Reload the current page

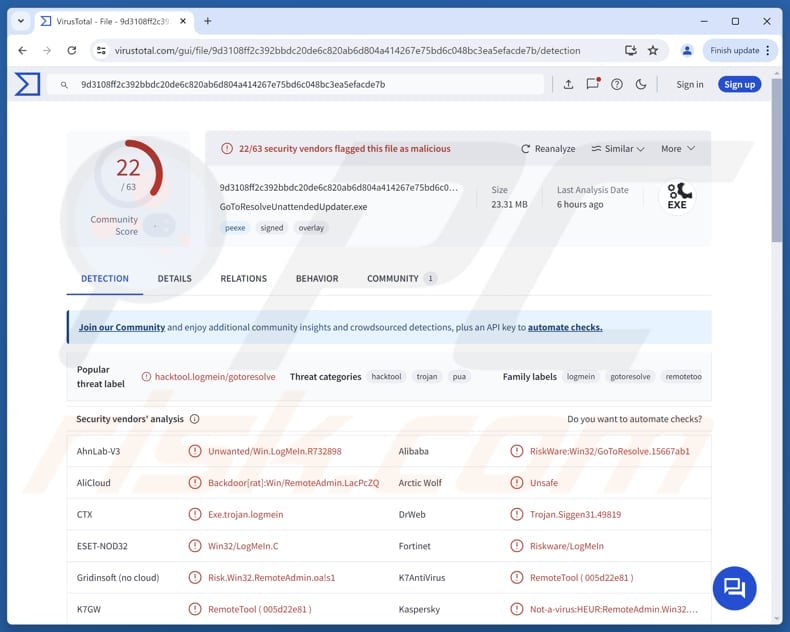point(72,50)
